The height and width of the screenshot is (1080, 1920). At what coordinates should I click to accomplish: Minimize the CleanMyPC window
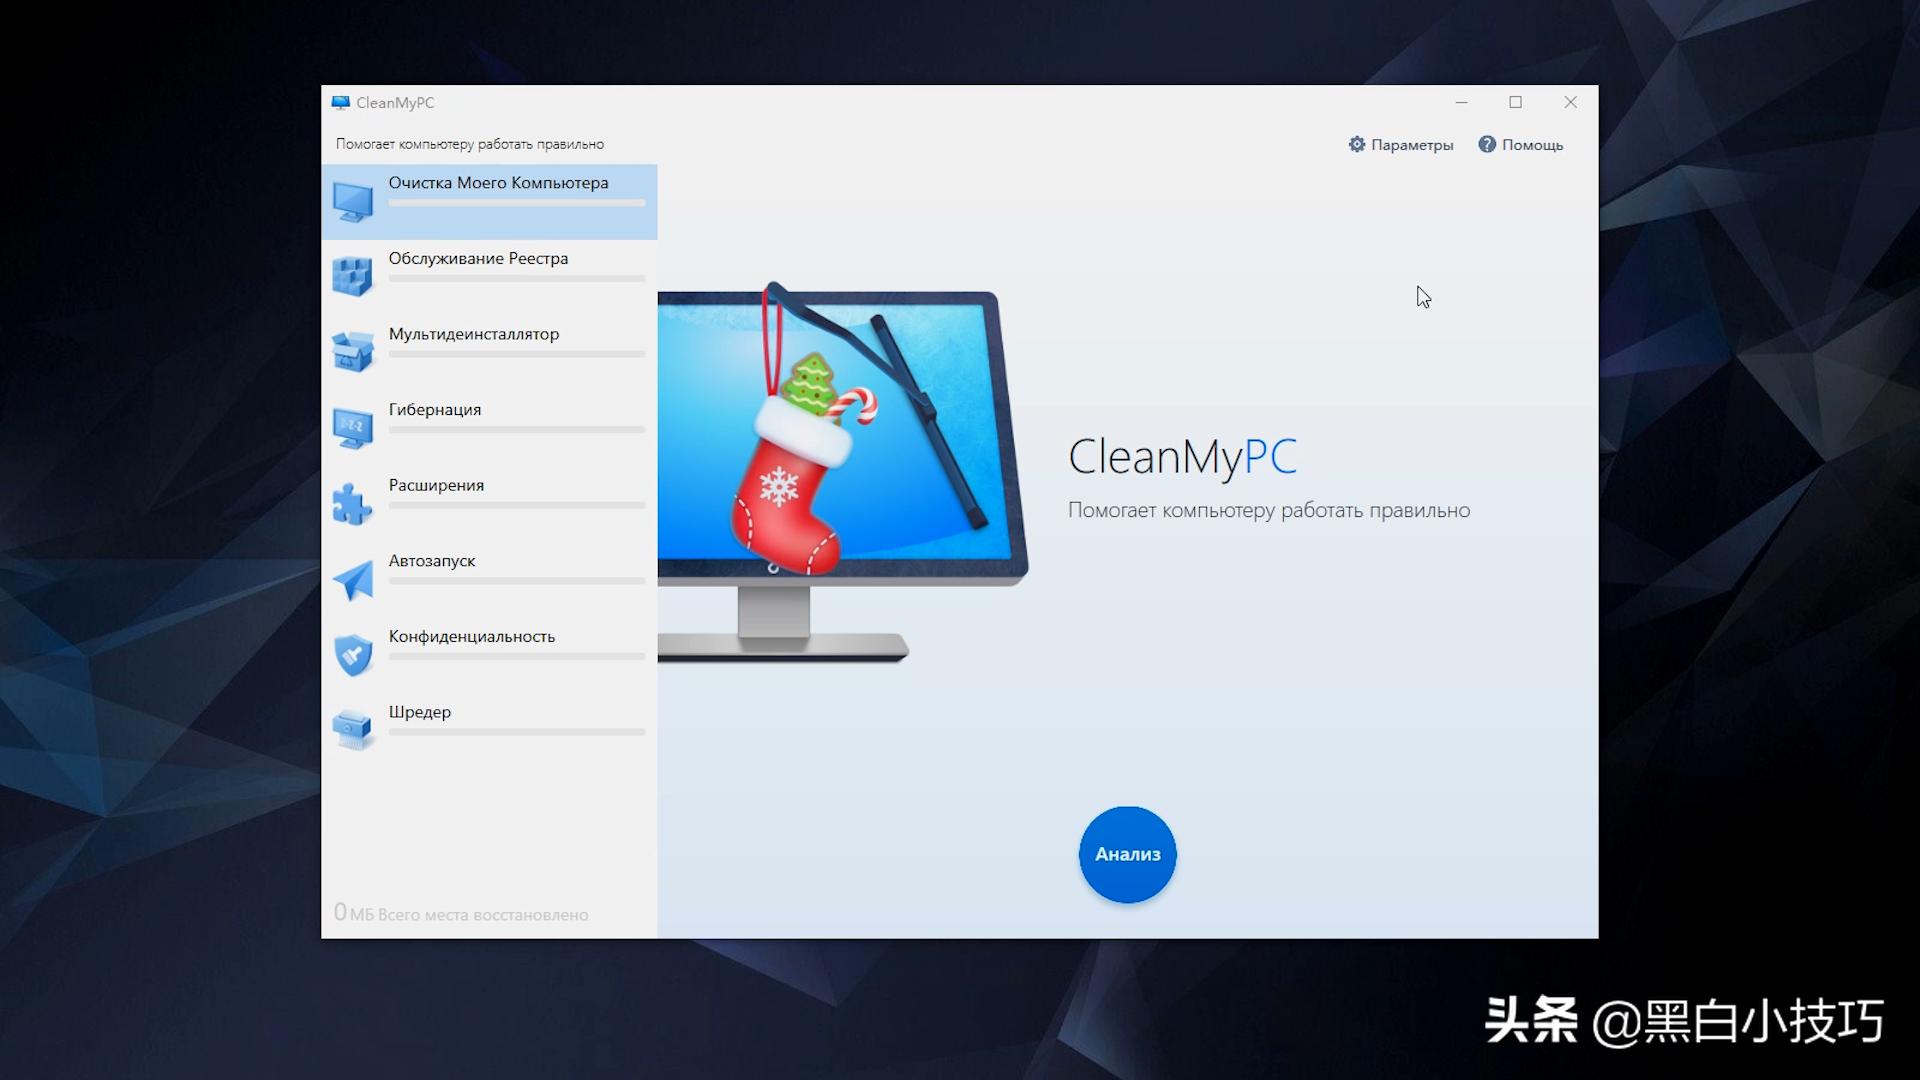click(x=1461, y=102)
